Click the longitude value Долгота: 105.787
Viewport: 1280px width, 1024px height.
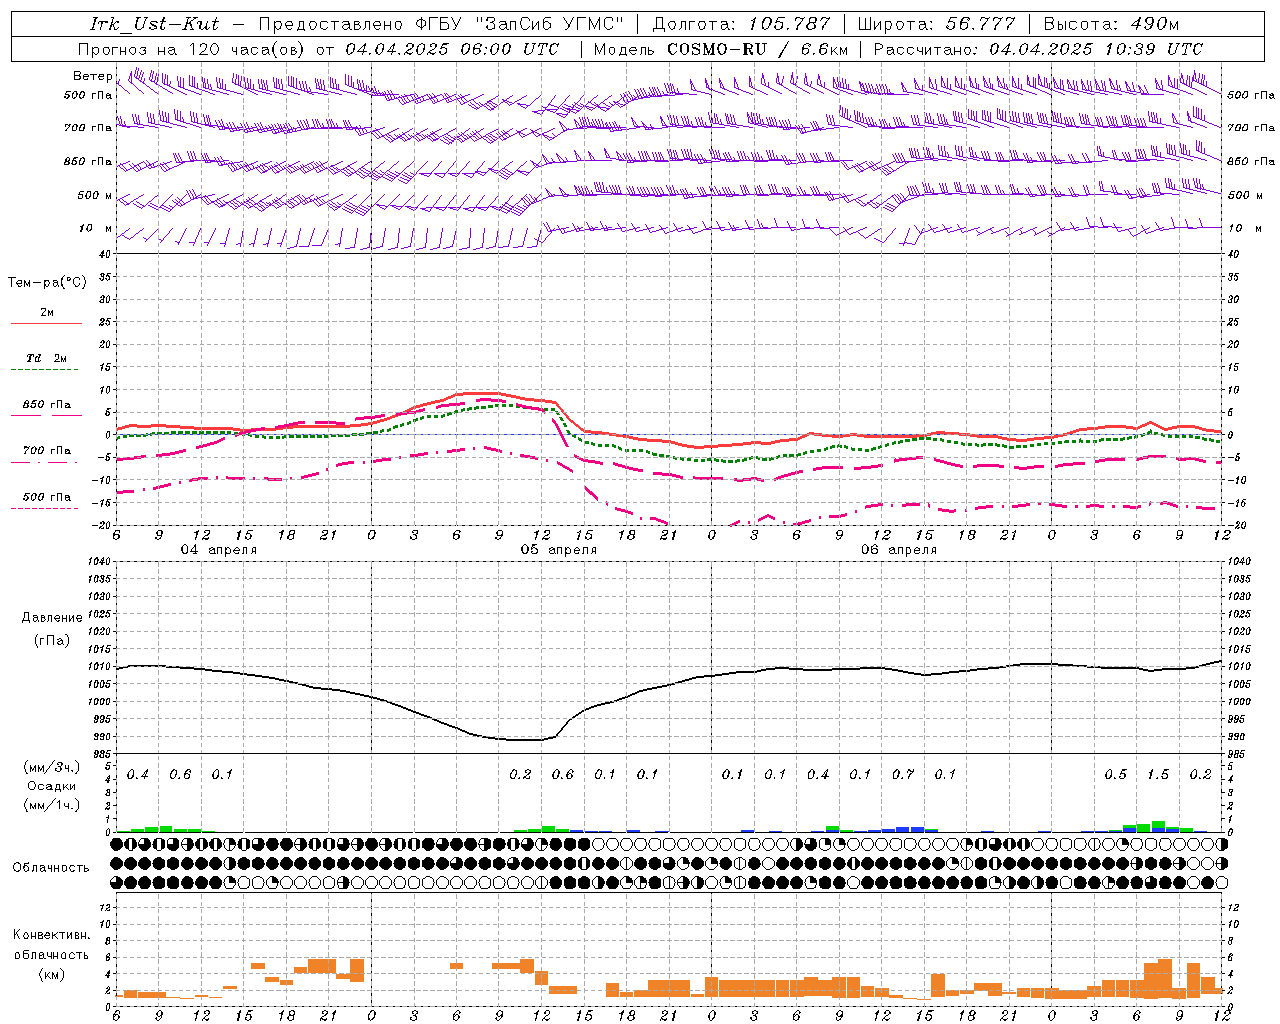pos(741,24)
